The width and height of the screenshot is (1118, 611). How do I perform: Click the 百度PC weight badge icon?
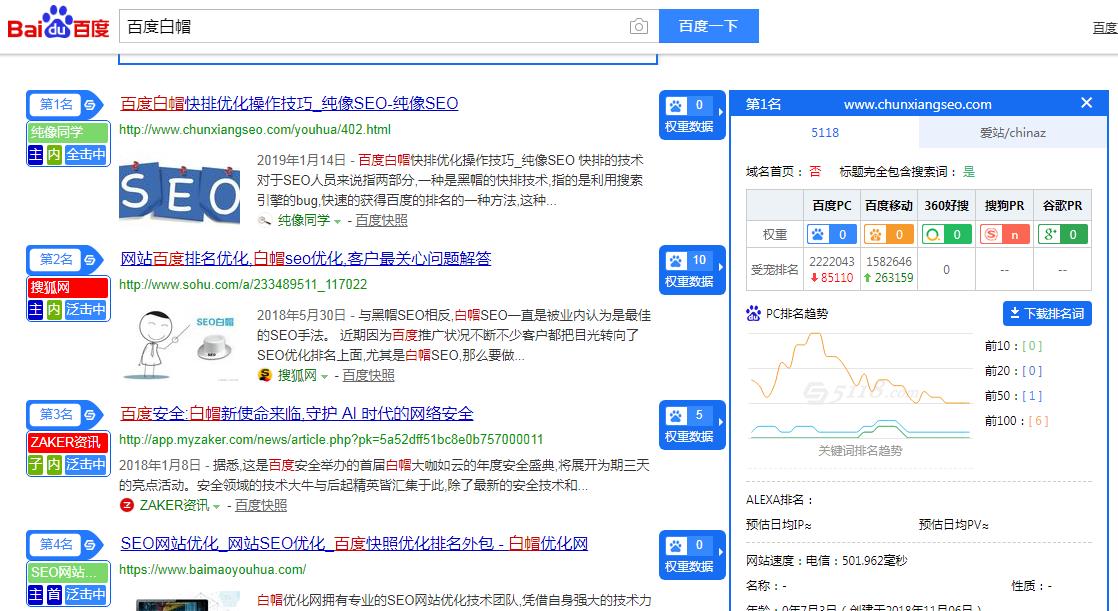[x=831, y=234]
